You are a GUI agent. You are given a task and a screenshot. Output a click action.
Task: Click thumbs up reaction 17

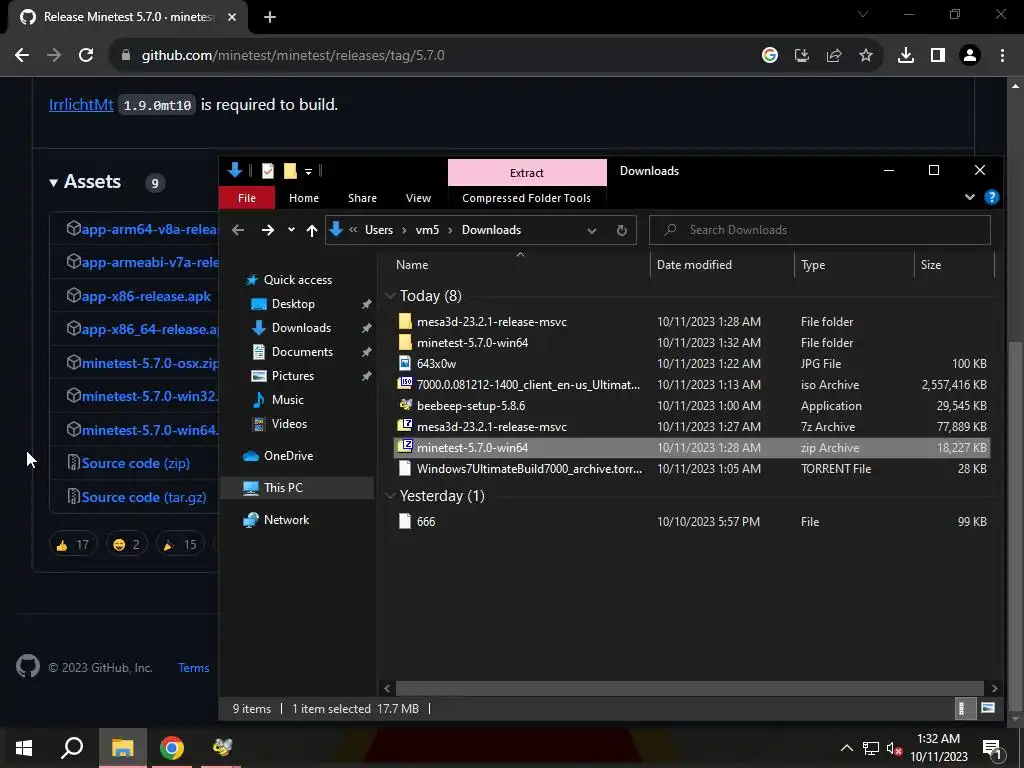point(72,544)
